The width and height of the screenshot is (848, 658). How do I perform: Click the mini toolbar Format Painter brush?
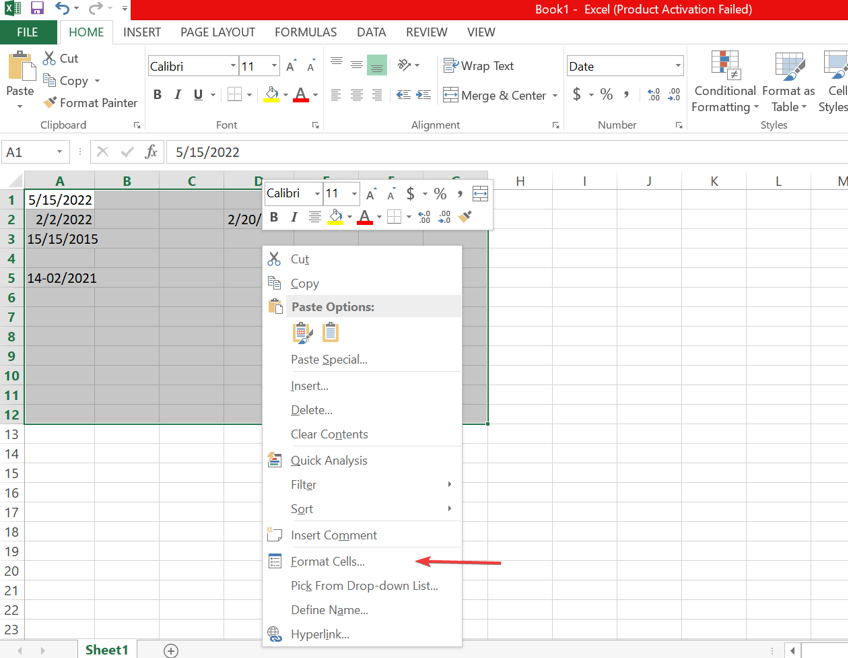[x=465, y=217]
